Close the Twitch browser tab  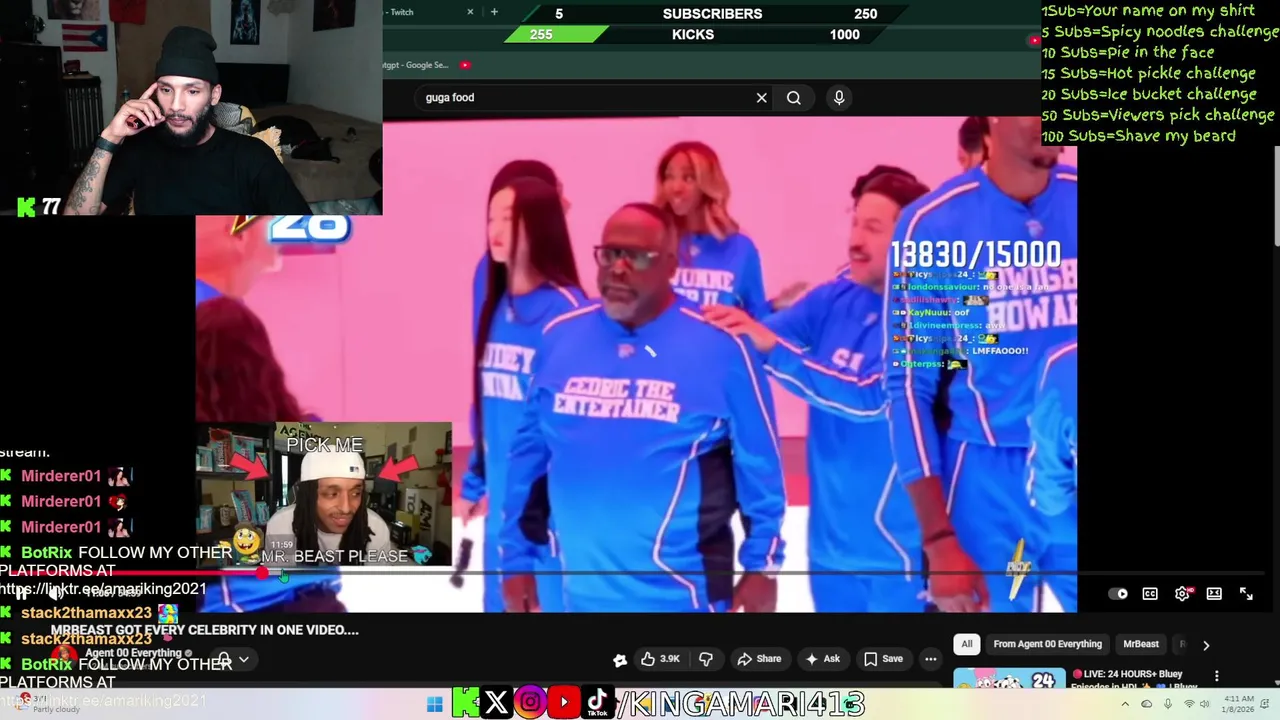470,12
